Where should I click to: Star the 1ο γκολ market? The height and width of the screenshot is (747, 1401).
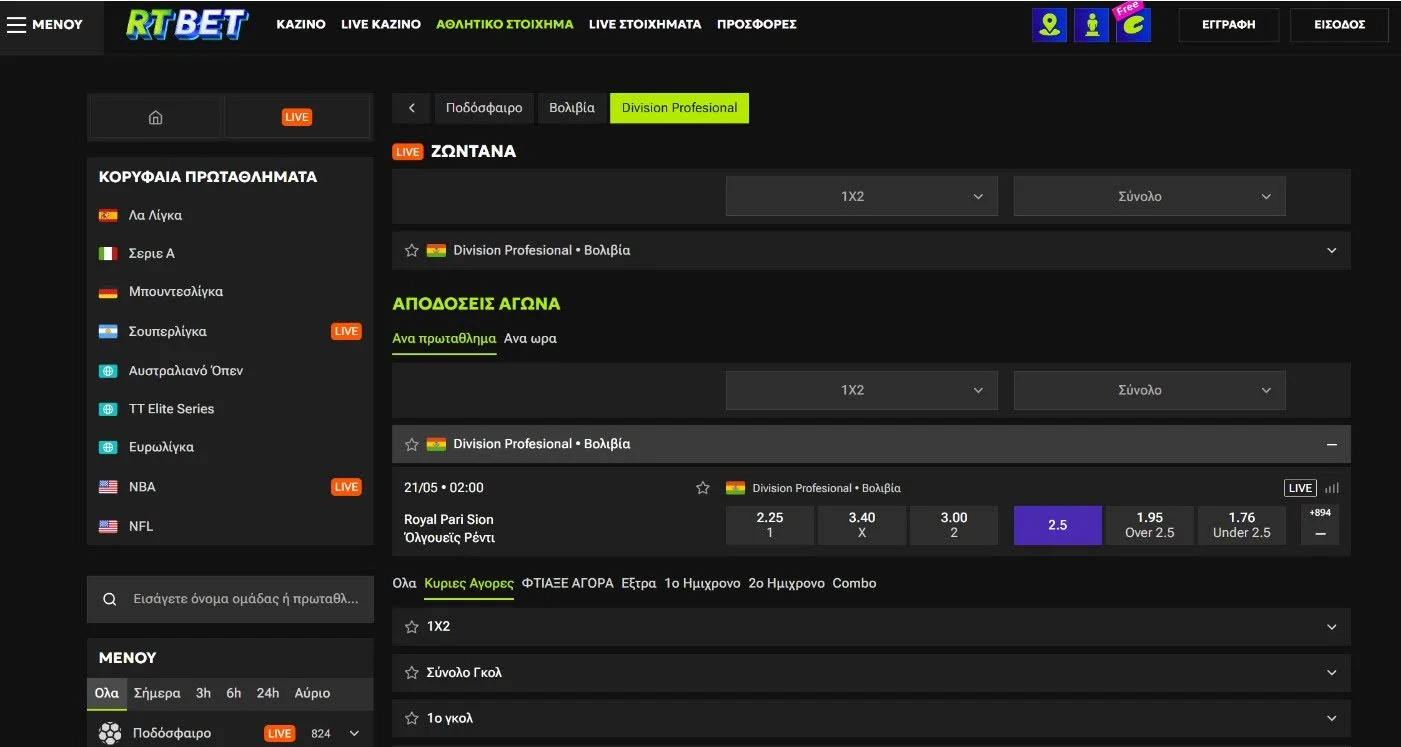[x=411, y=718]
